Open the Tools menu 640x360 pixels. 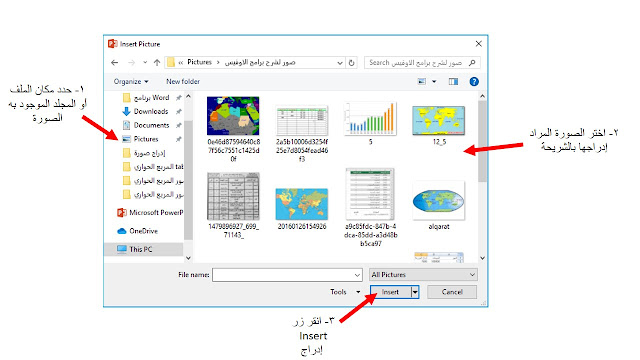point(345,292)
